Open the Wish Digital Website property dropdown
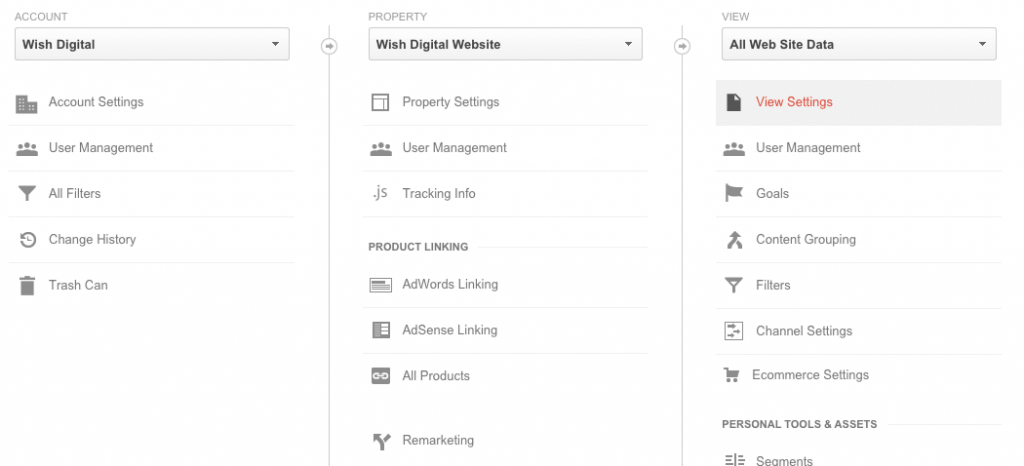 point(505,44)
